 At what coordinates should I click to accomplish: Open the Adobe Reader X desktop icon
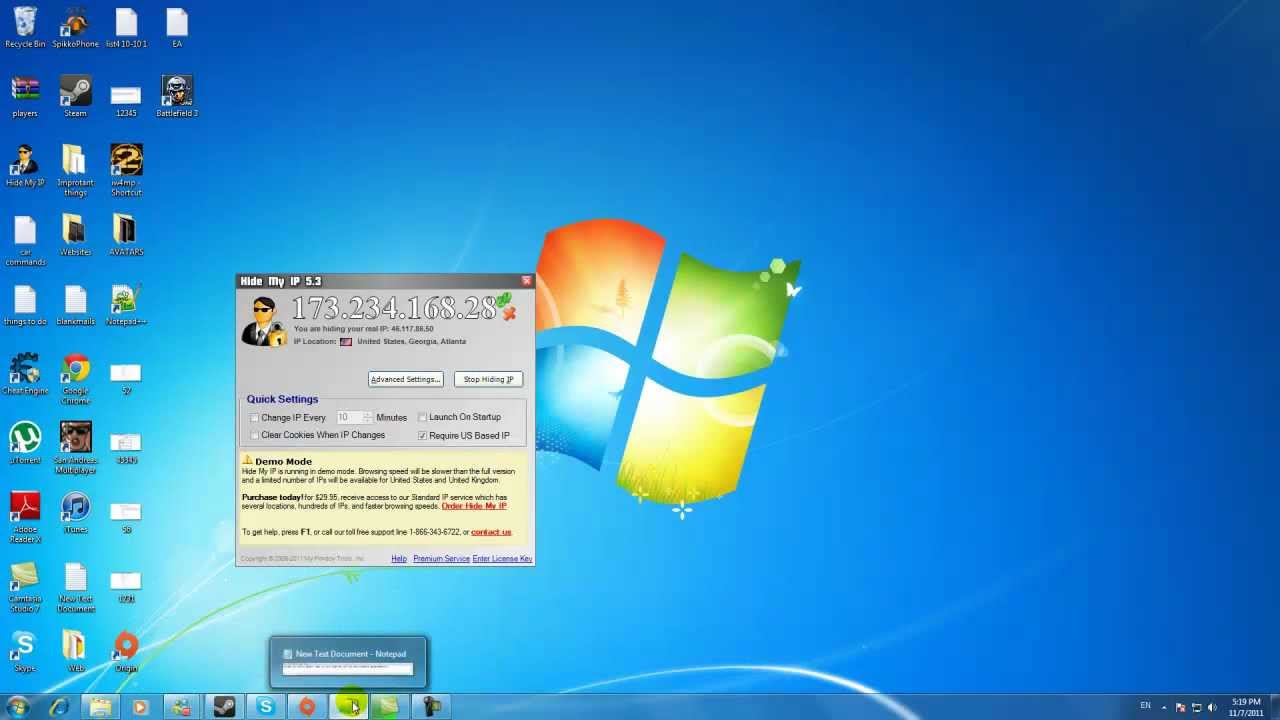coord(25,515)
